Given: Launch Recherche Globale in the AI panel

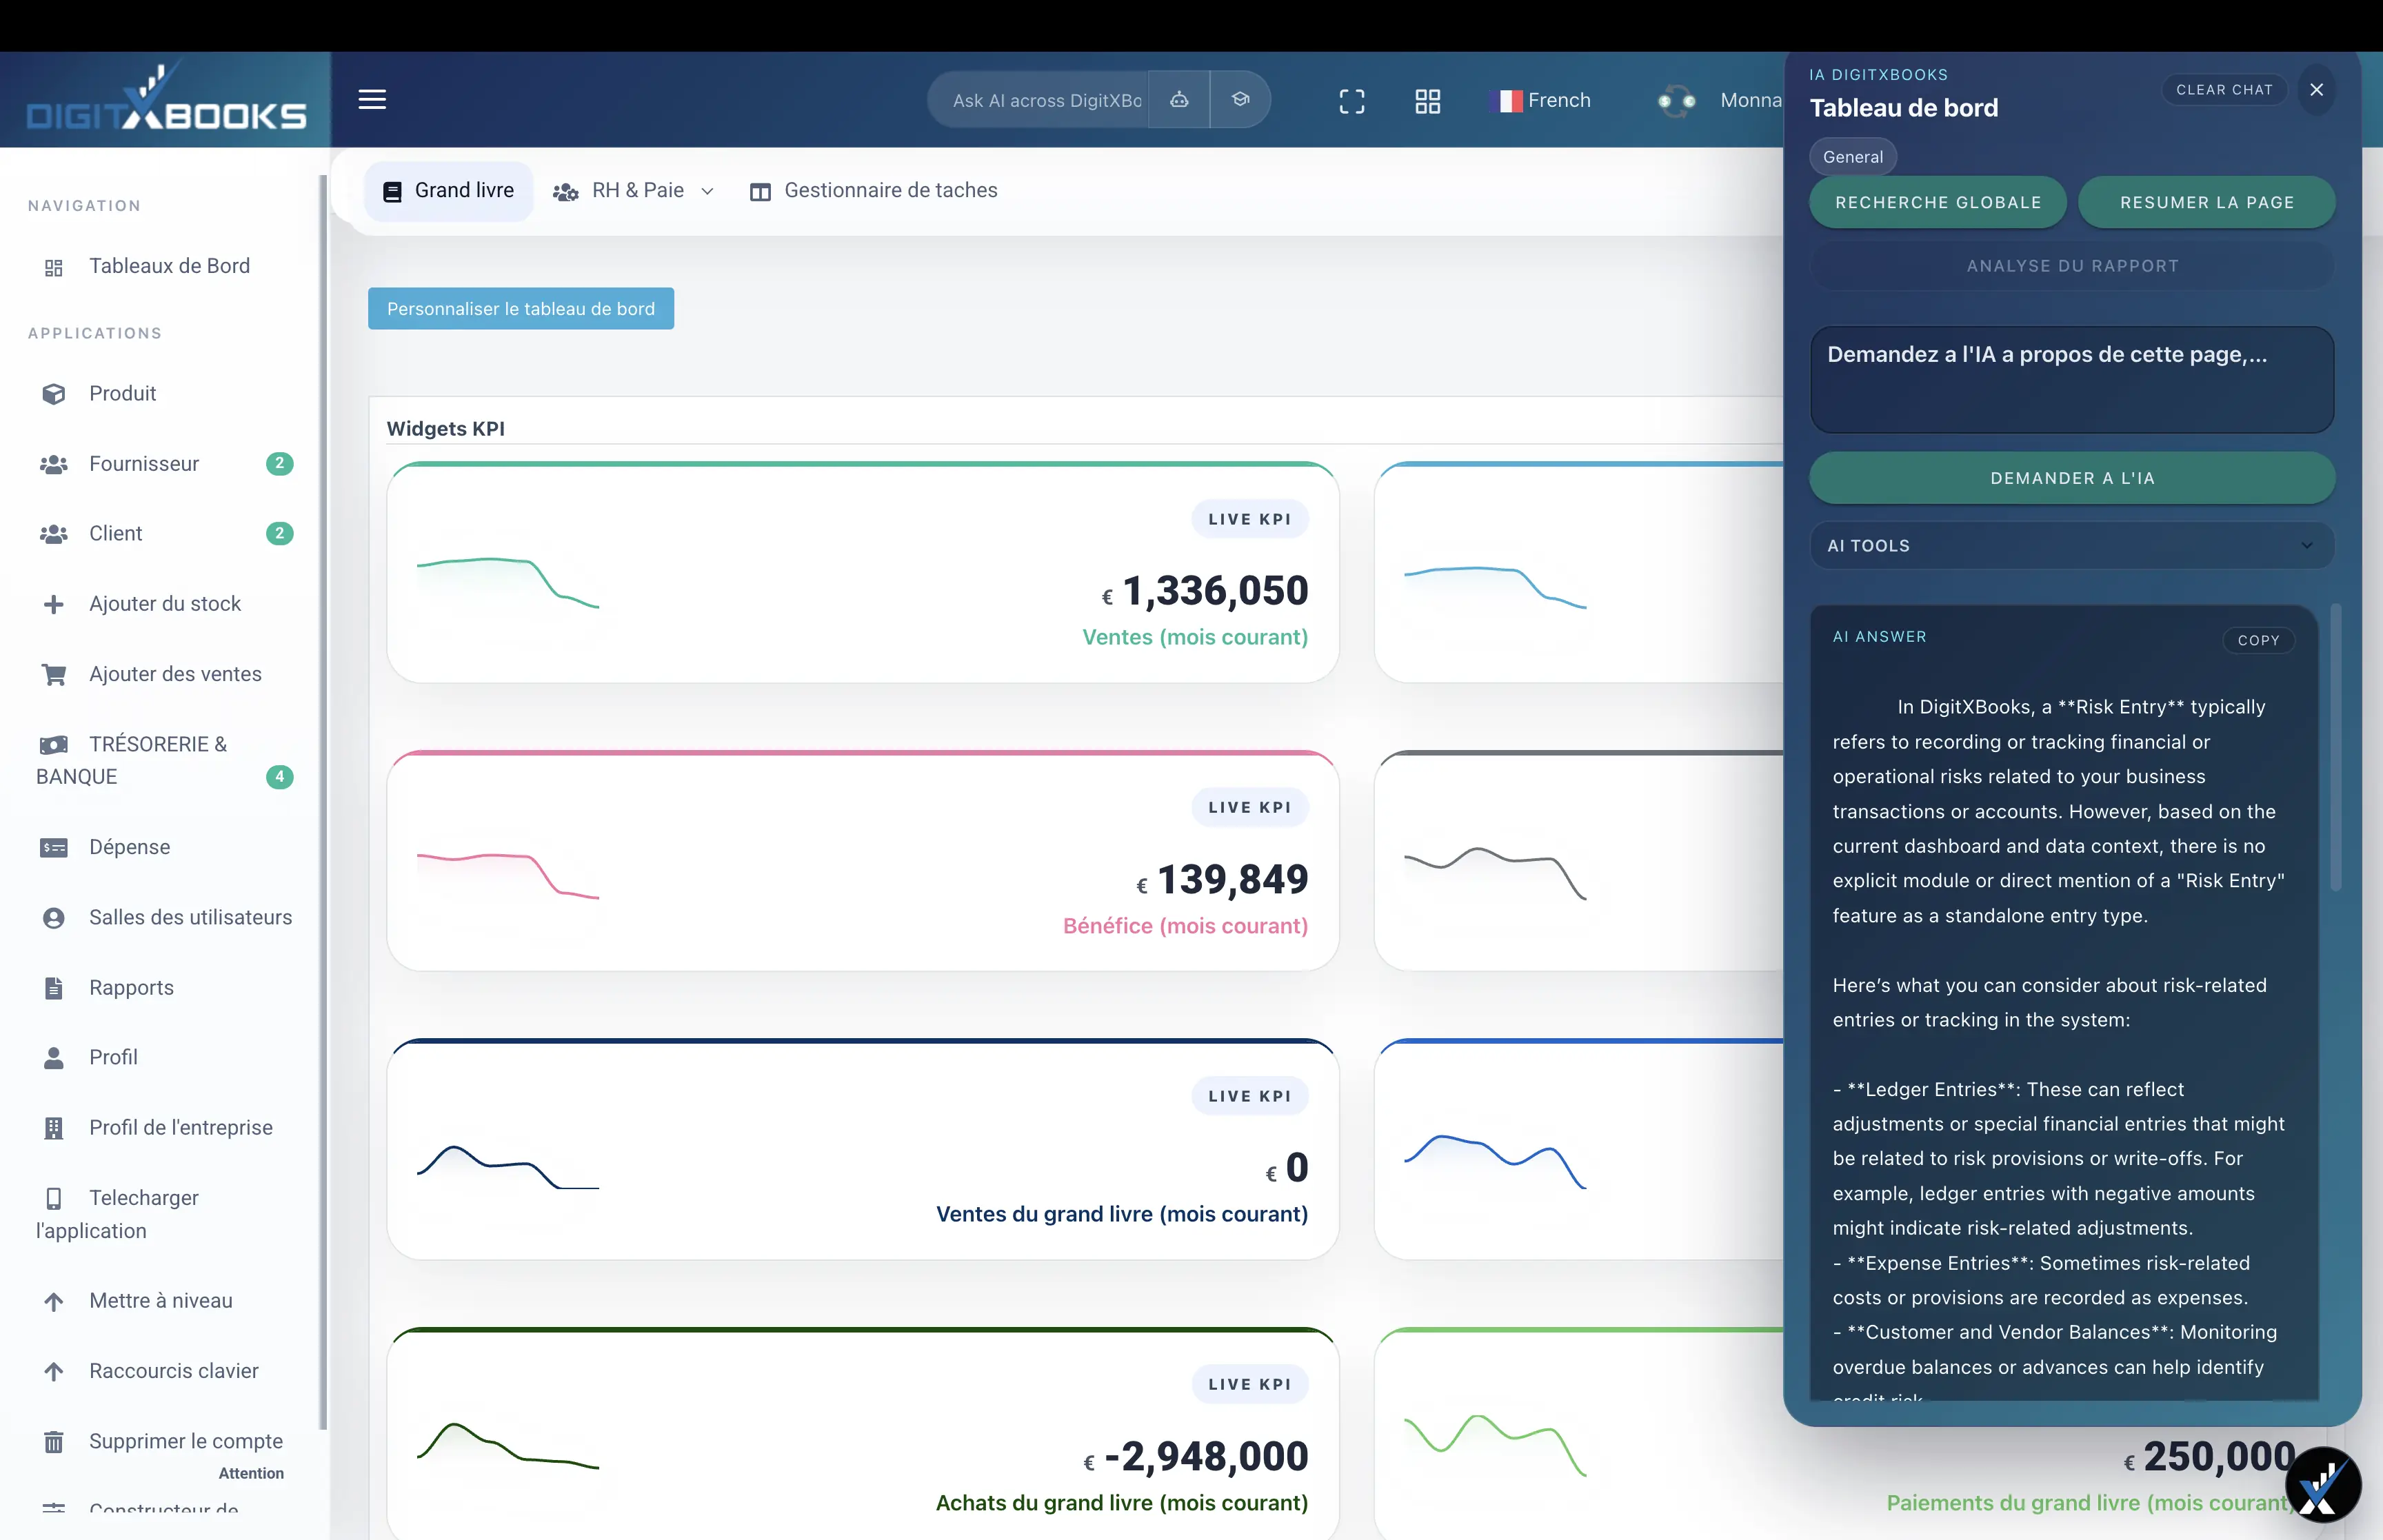Looking at the screenshot, I should [x=1937, y=202].
